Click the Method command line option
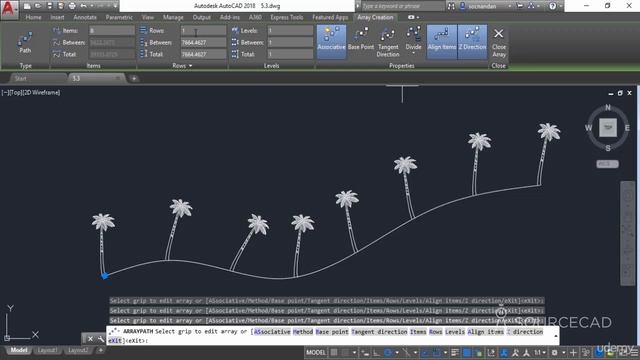This screenshot has height=360, width=640. tap(303, 332)
